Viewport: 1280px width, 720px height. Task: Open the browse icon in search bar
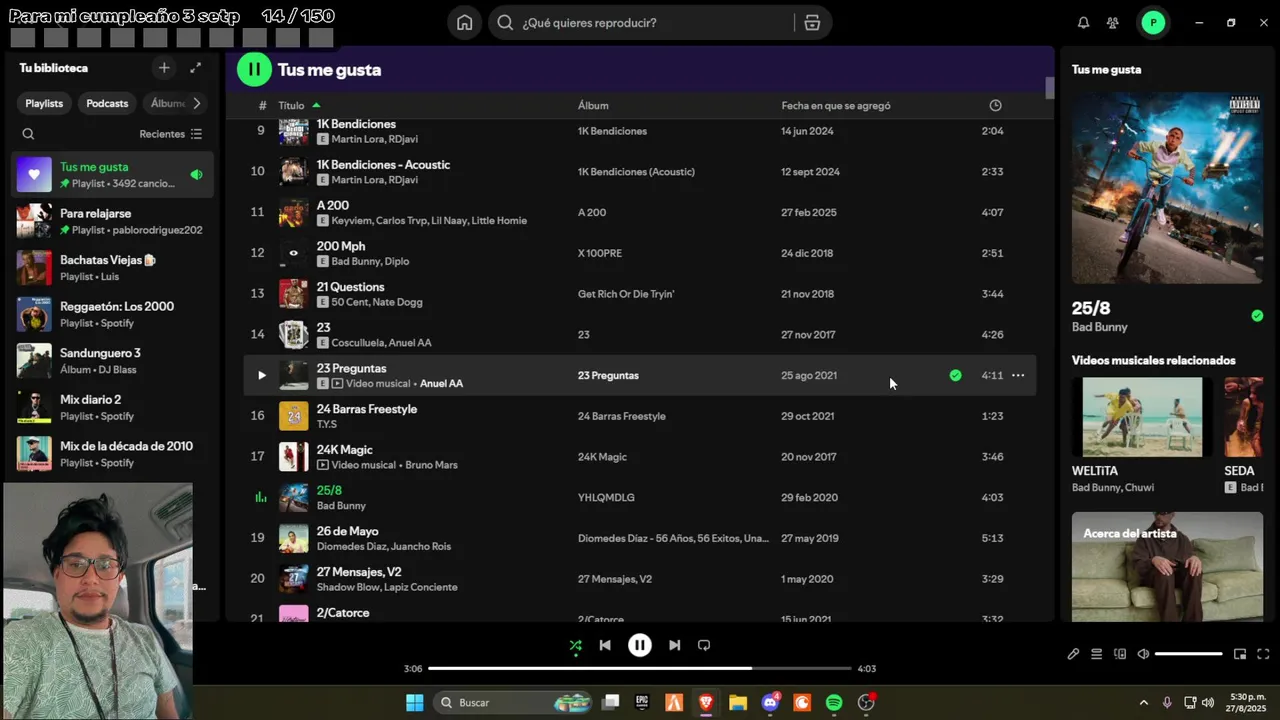point(812,23)
